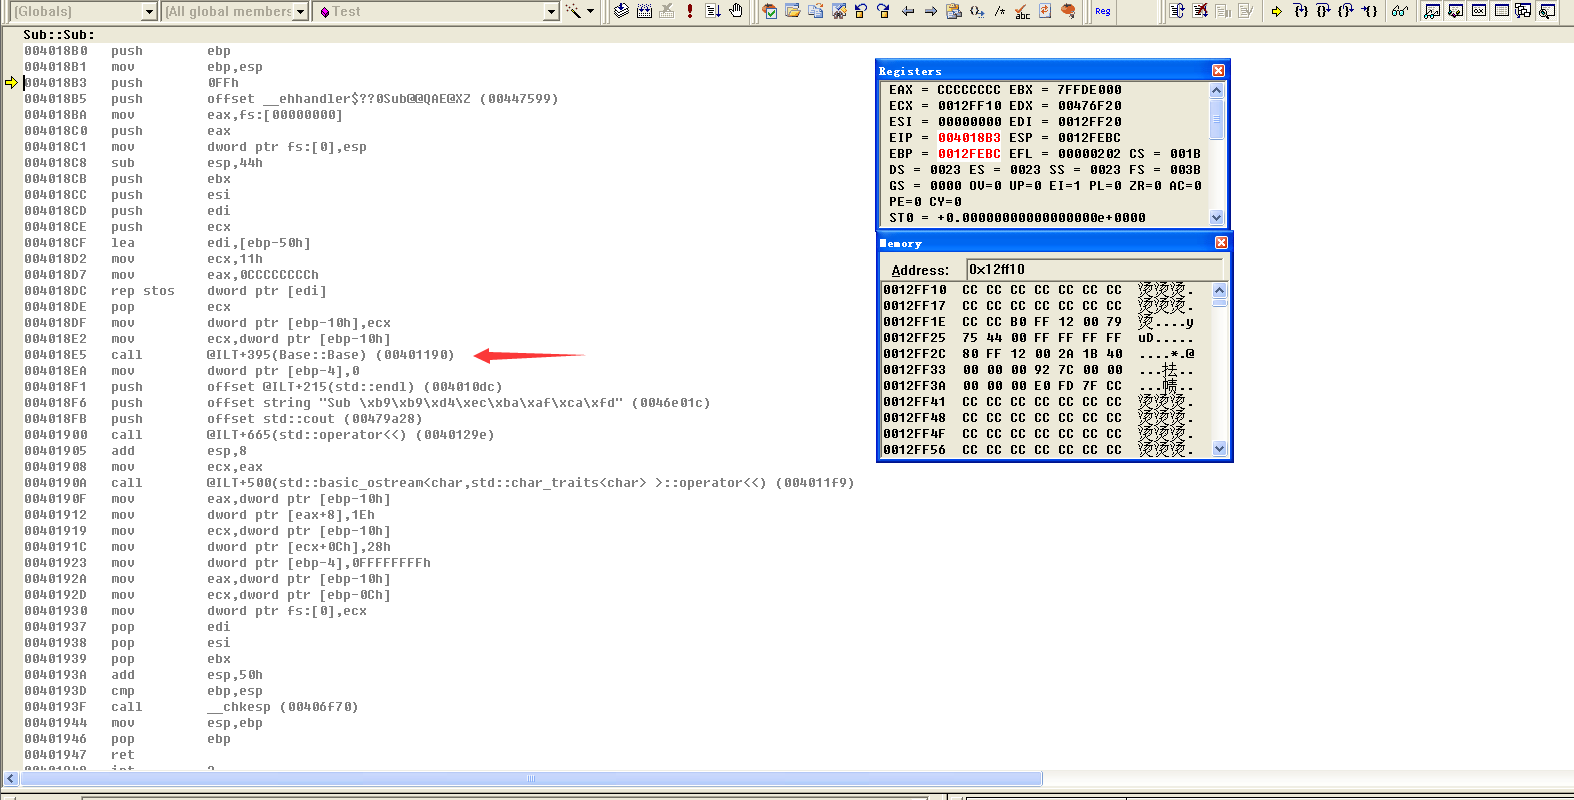Screen dimensions: 1574x800
Task: Click the Stop Debugging icon
Action: click(x=1200, y=11)
